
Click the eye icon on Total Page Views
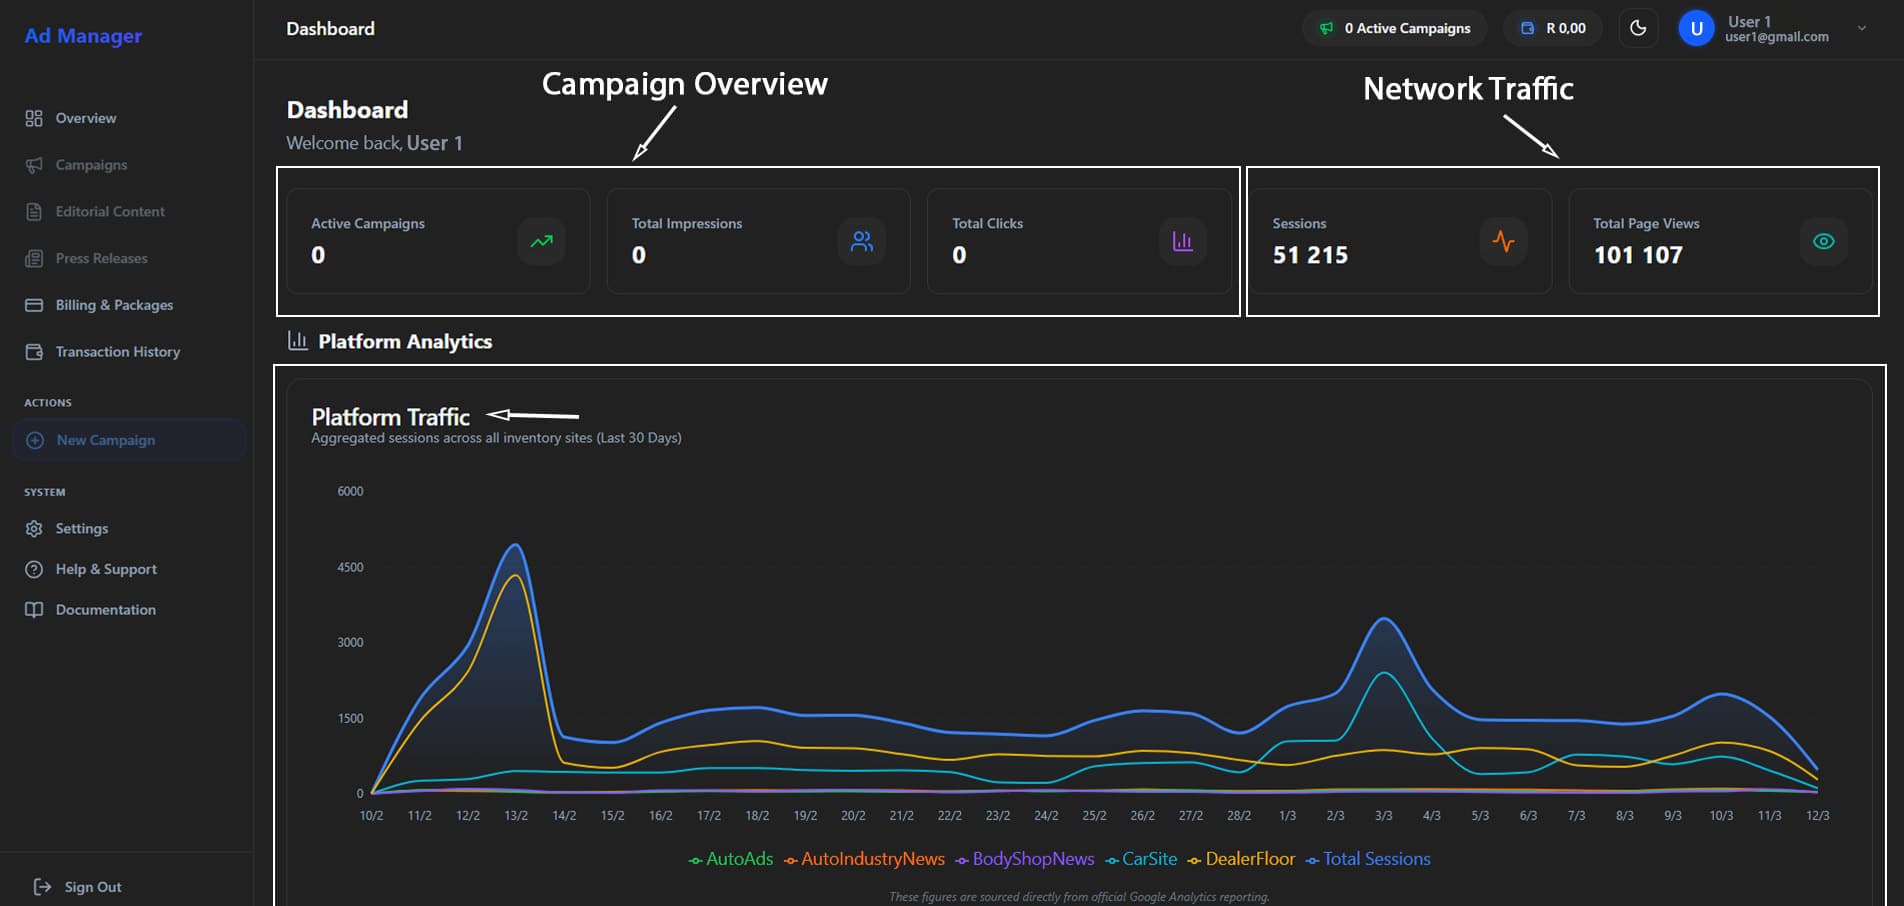tap(1823, 241)
